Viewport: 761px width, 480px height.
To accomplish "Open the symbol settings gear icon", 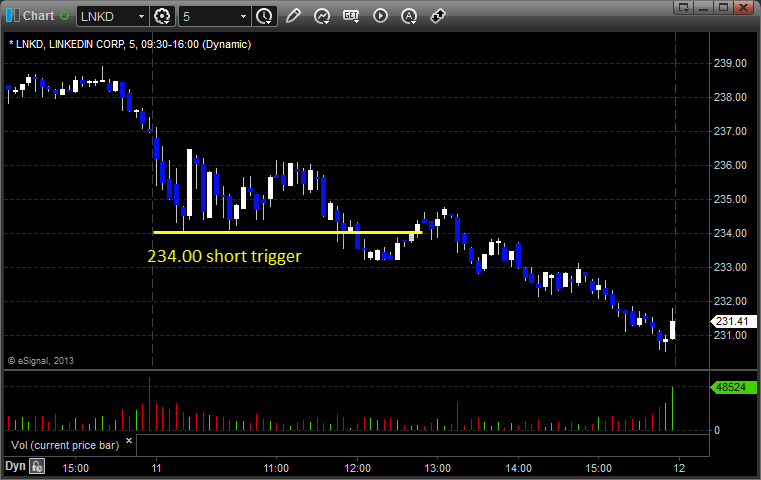I will (x=162, y=16).
